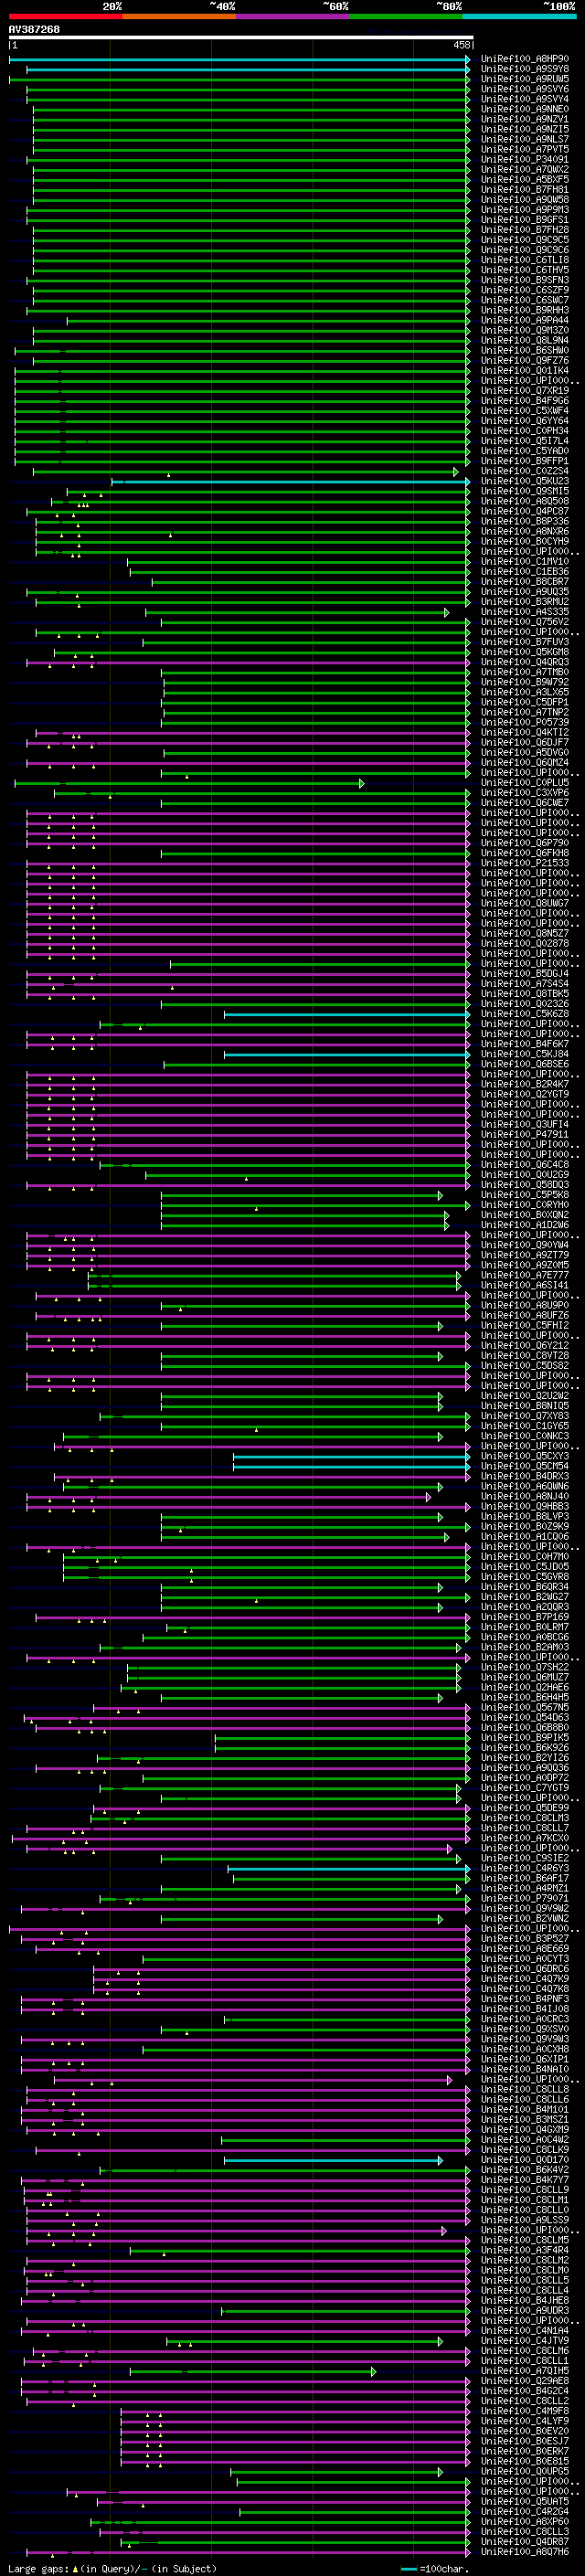
Task: Select hit UniRef100_A7QWX2
Action: pos(524,169)
